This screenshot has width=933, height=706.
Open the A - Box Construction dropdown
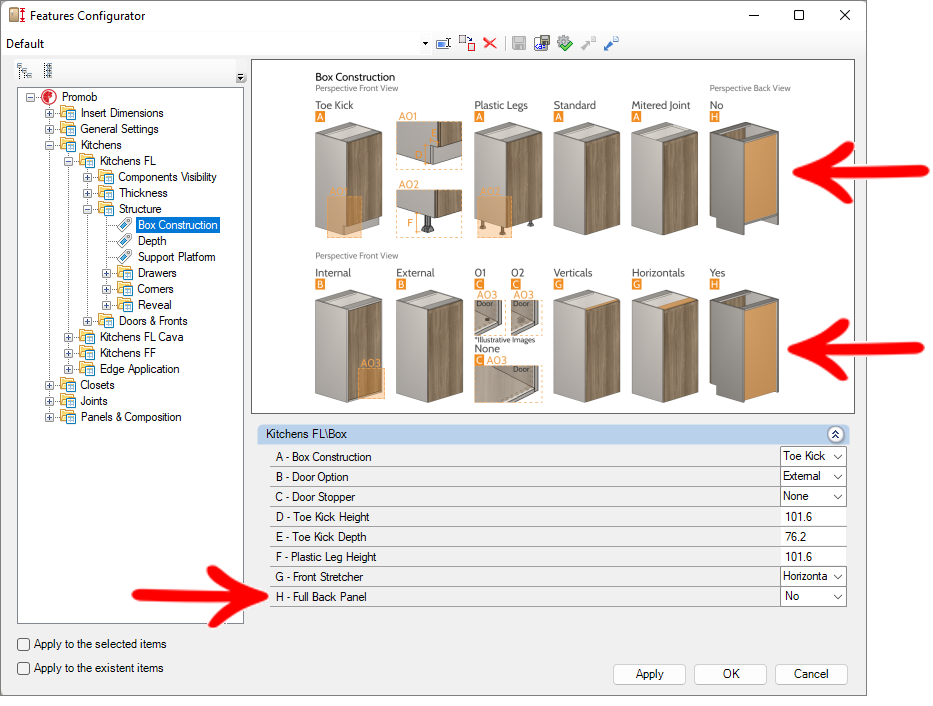pos(838,457)
